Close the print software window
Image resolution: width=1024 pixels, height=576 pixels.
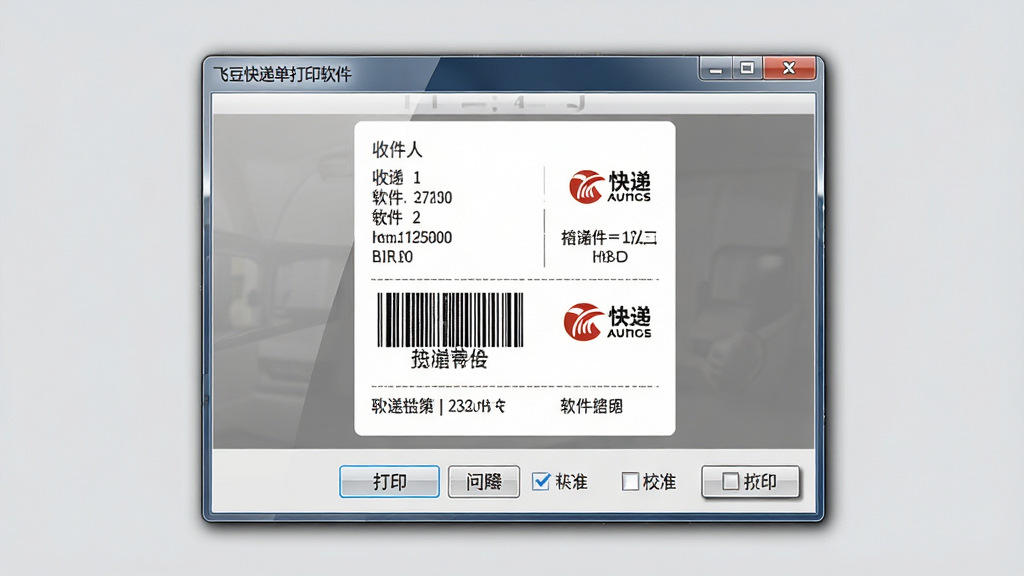789,69
